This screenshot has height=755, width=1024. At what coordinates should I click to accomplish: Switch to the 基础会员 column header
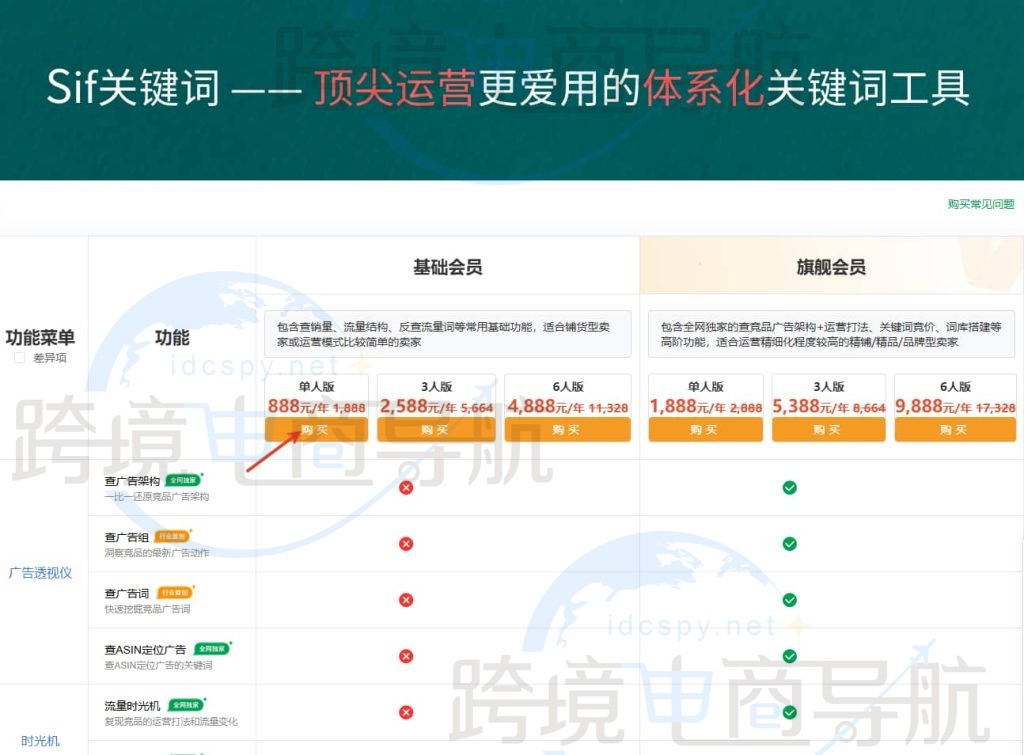click(x=448, y=265)
